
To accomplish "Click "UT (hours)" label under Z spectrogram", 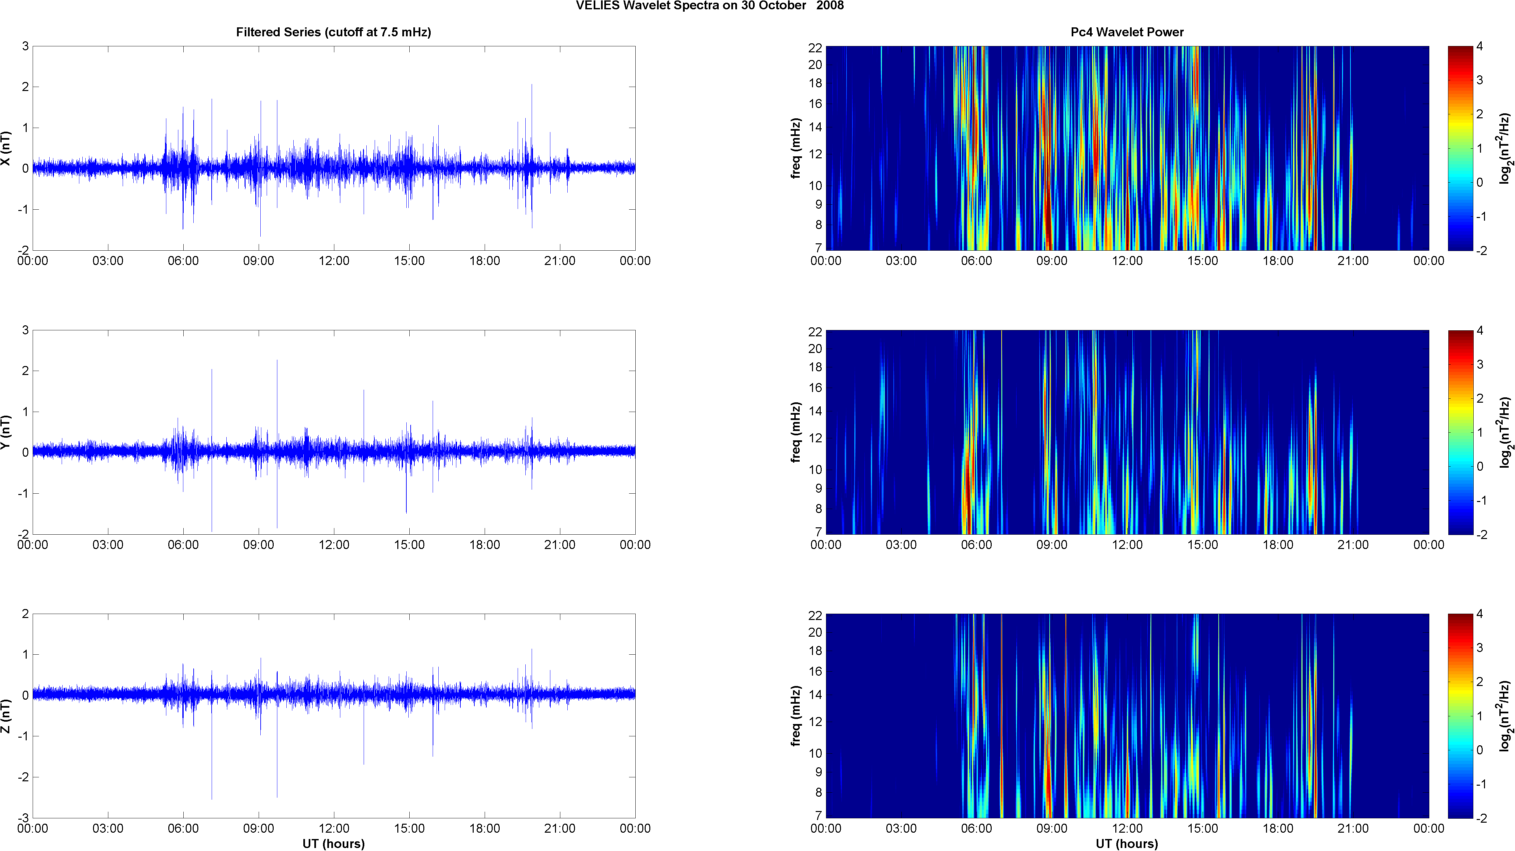I will click(1126, 843).
